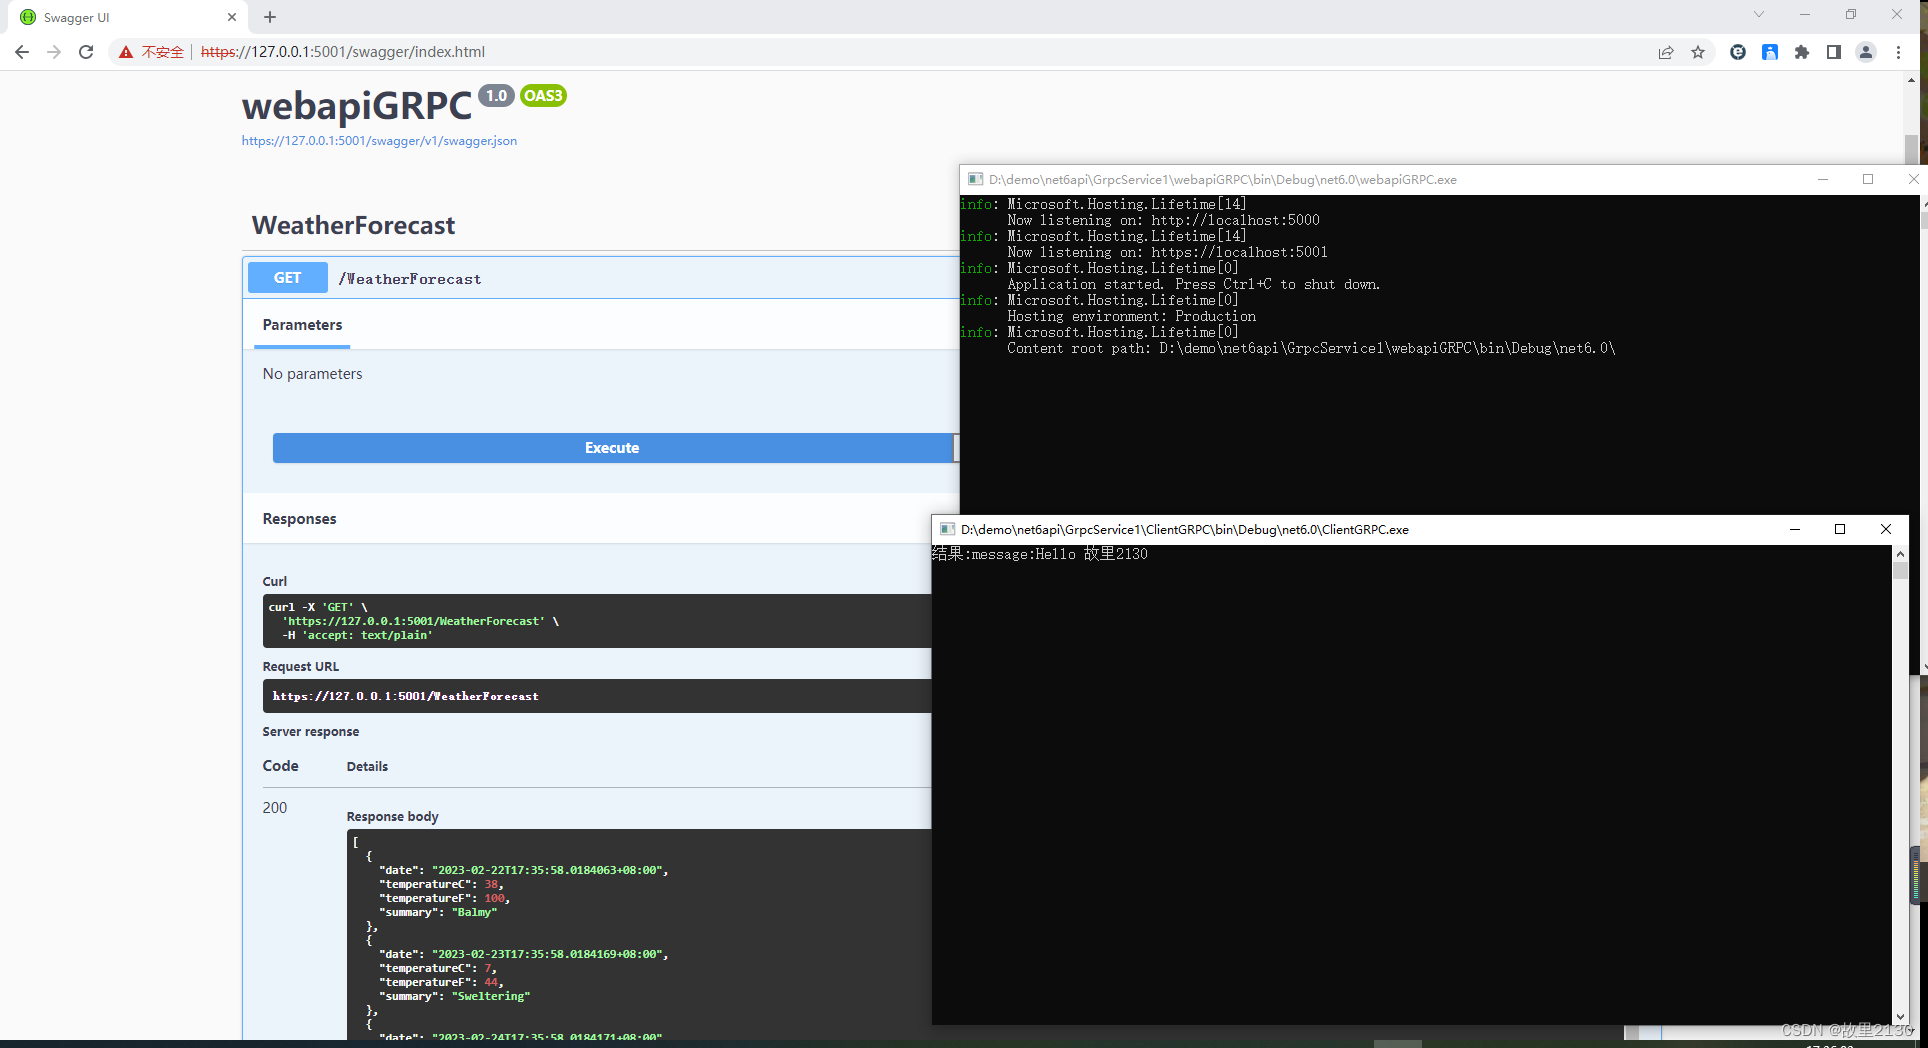Click the share icon in the address bar

pos(1666,52)
